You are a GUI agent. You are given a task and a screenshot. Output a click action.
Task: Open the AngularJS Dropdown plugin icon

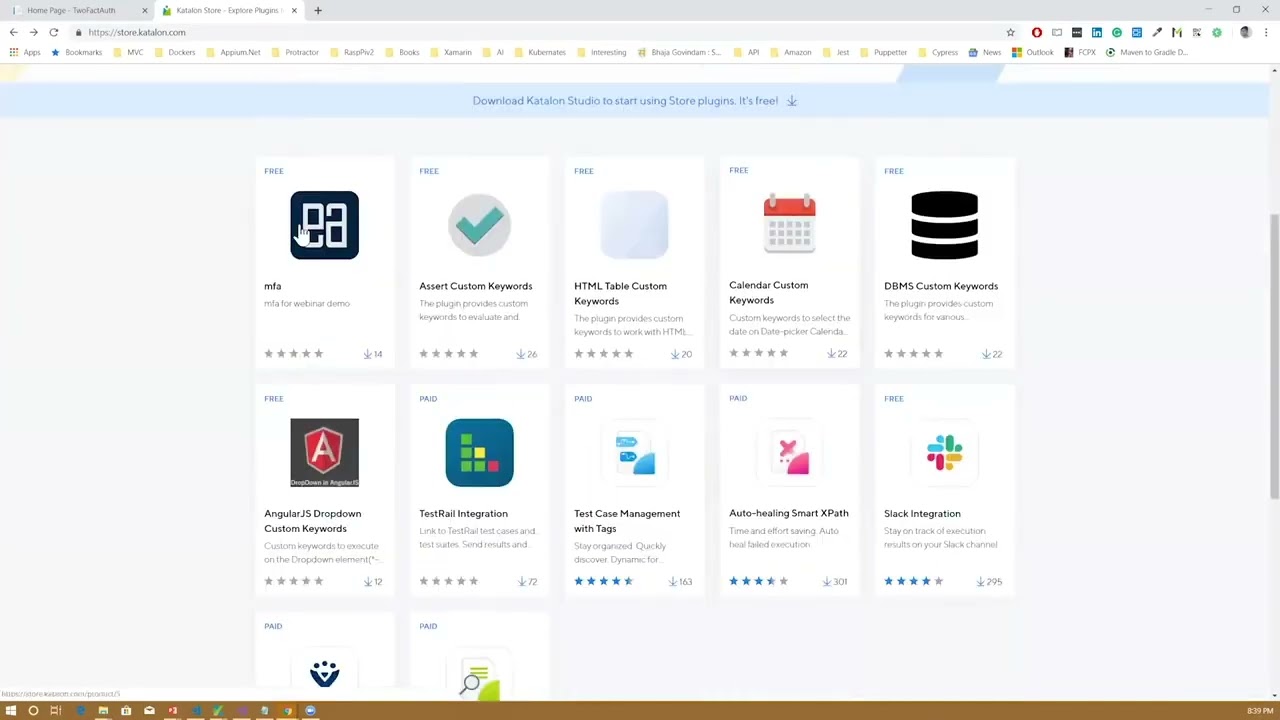coord(324,452)
